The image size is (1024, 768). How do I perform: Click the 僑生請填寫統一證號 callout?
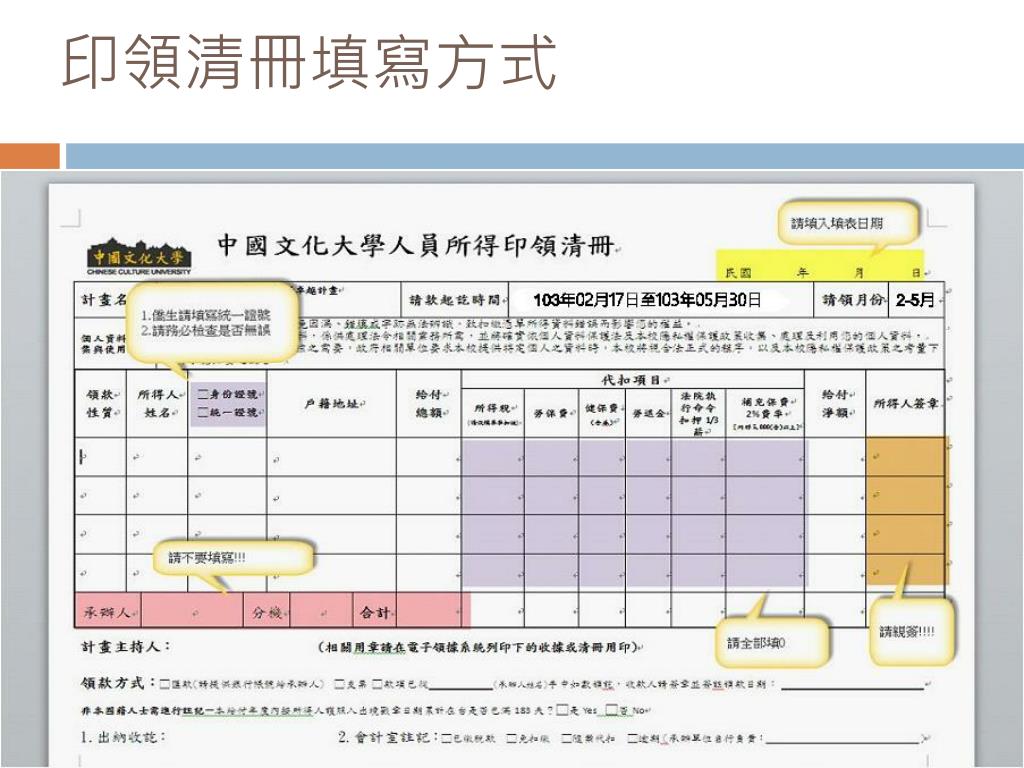click(213, 322)
